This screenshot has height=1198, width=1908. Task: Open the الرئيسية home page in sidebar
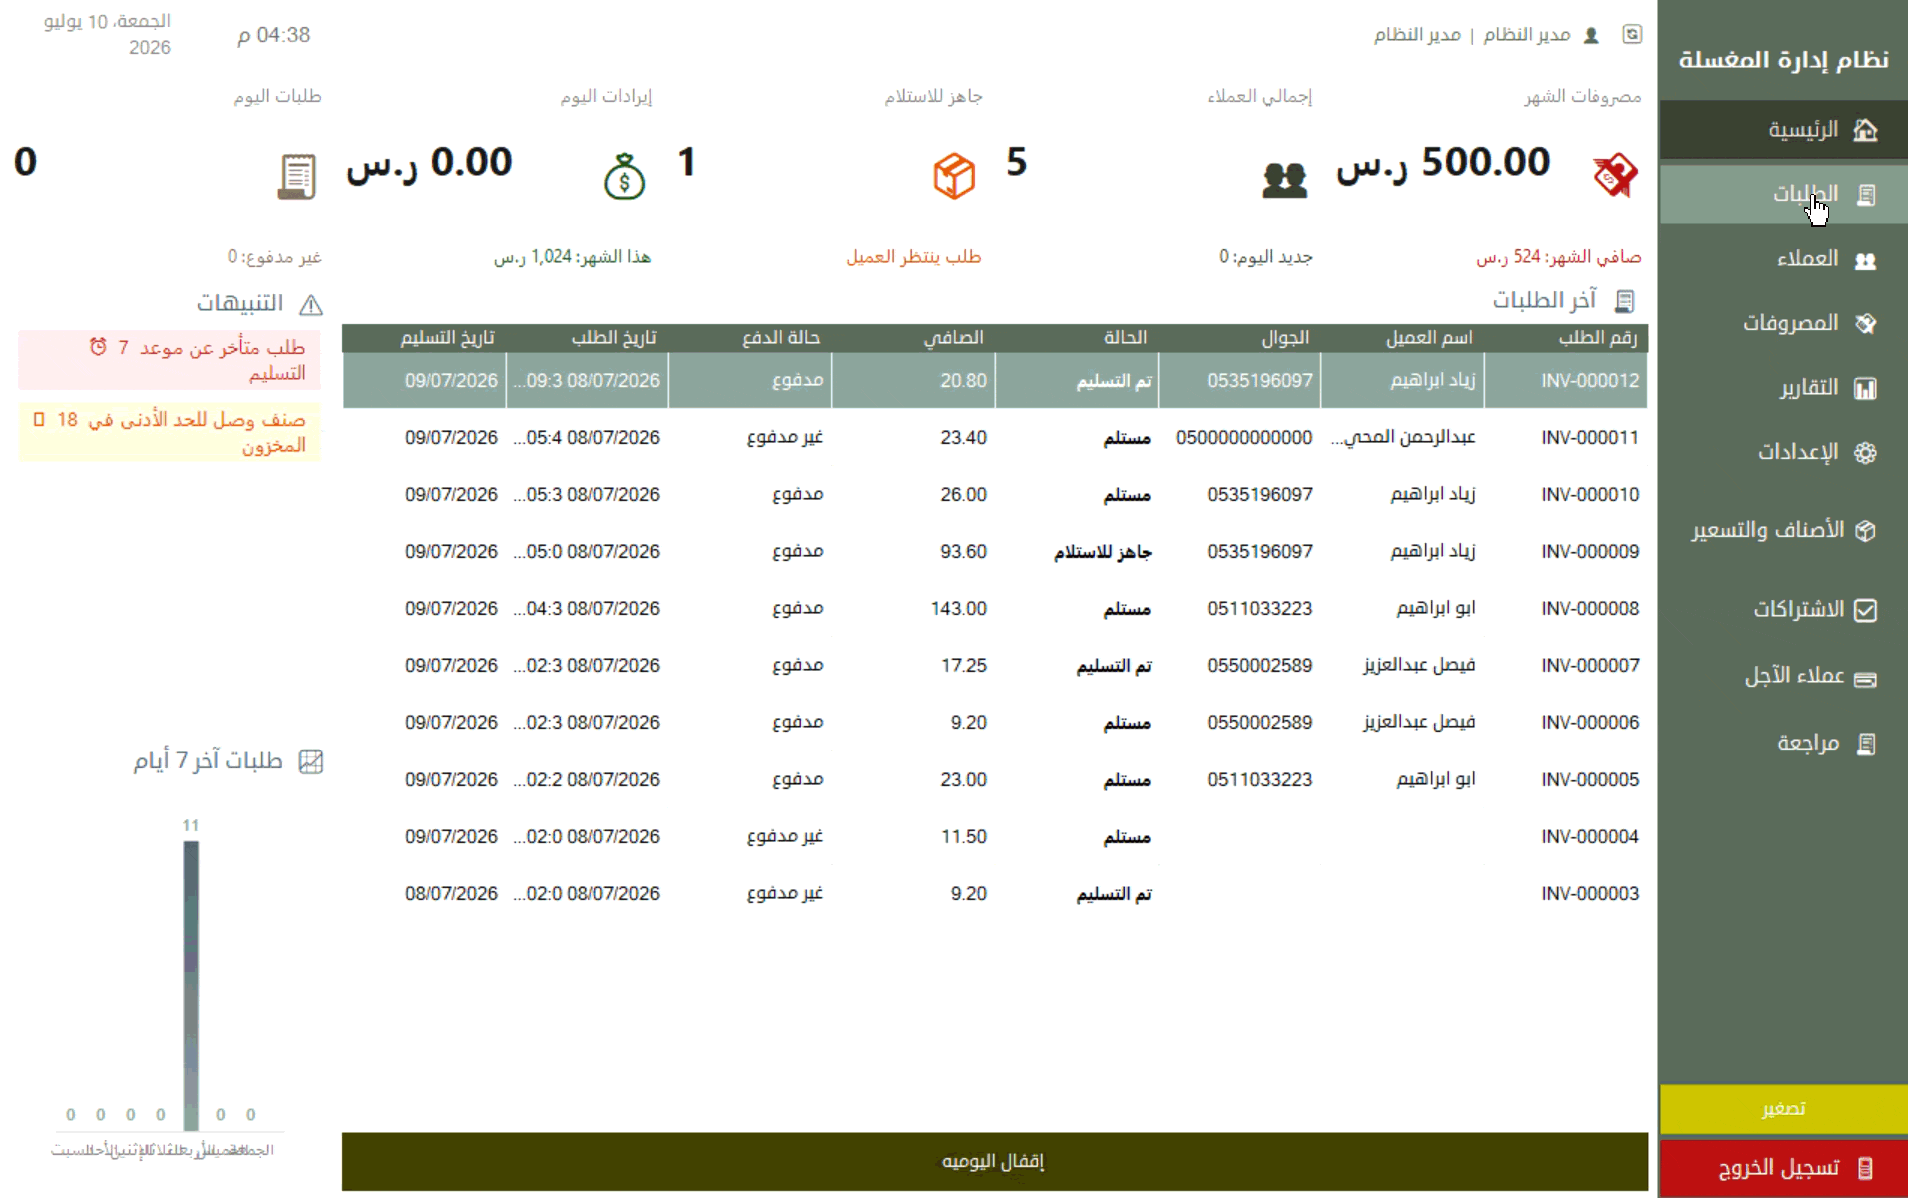[1783, 130]
